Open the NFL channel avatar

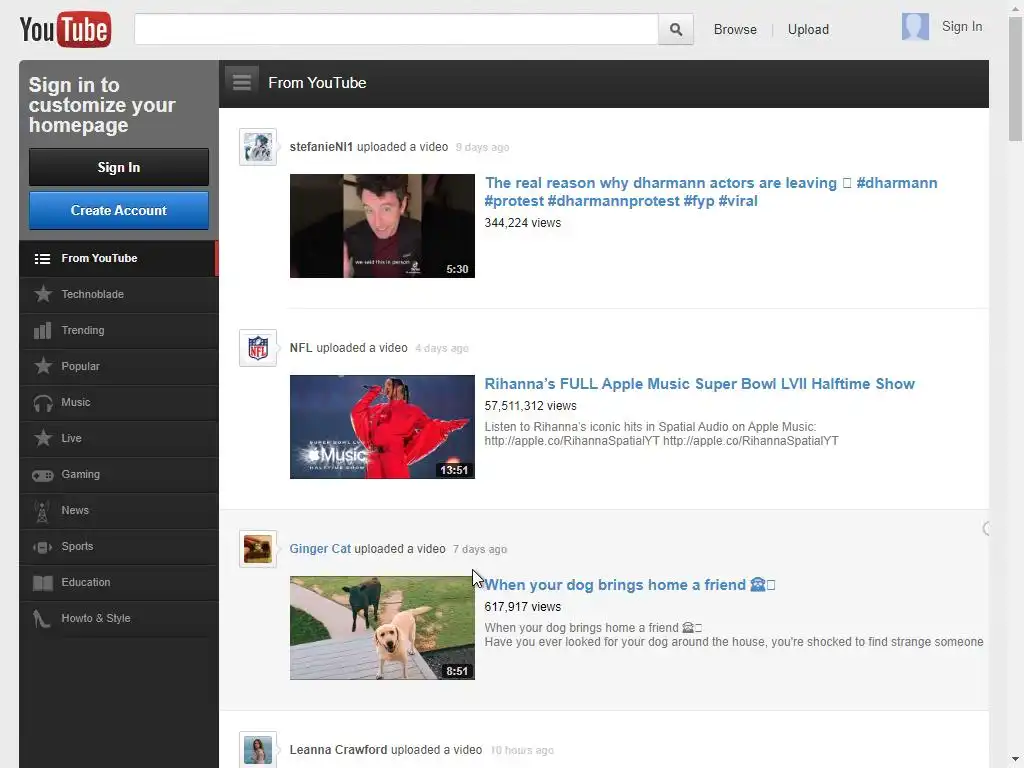pyautogui.click(x=258, y=348)
